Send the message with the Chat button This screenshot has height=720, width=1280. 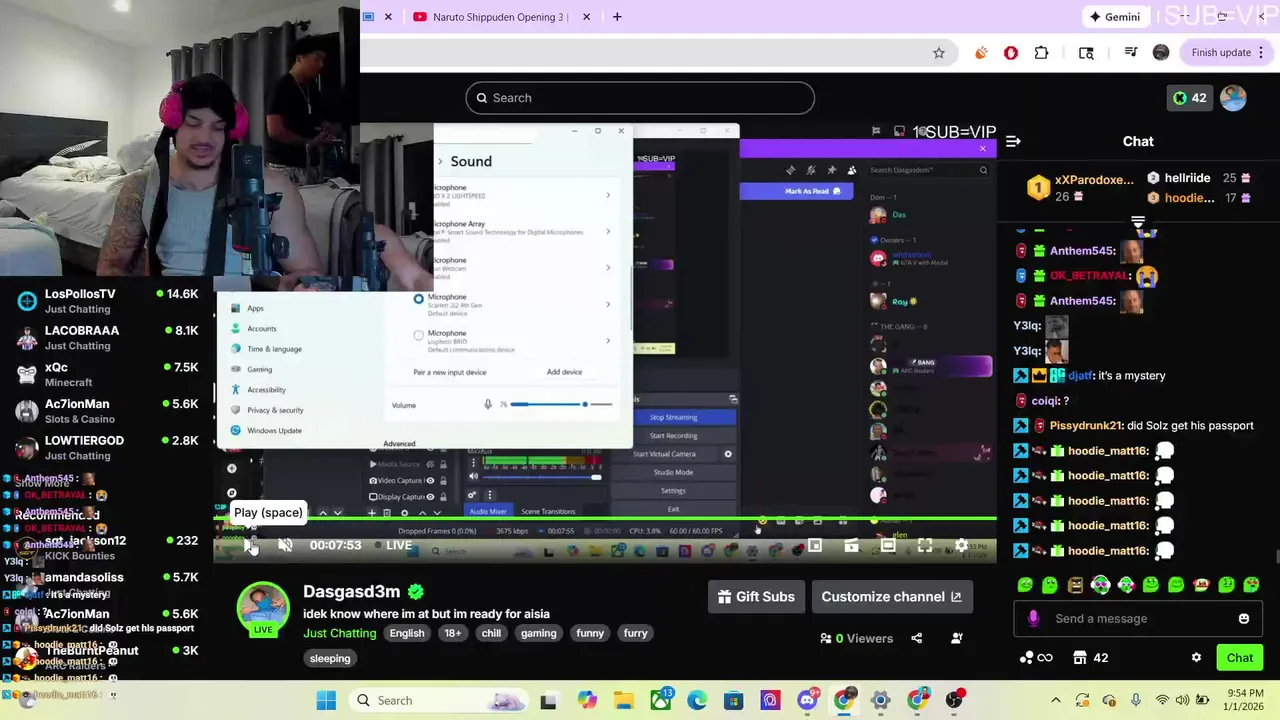coord(1240,658)
